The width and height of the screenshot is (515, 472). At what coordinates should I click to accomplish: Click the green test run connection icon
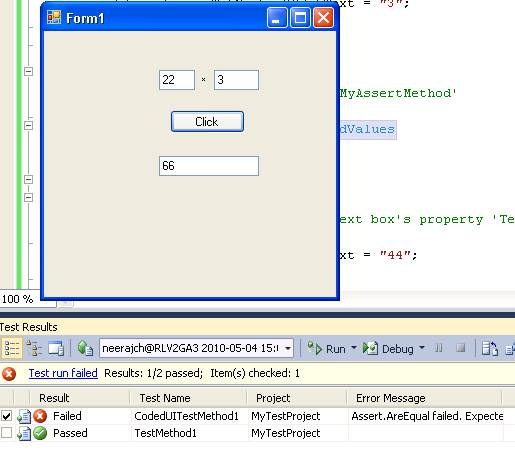pyautogui.click(x=85, y=349)
